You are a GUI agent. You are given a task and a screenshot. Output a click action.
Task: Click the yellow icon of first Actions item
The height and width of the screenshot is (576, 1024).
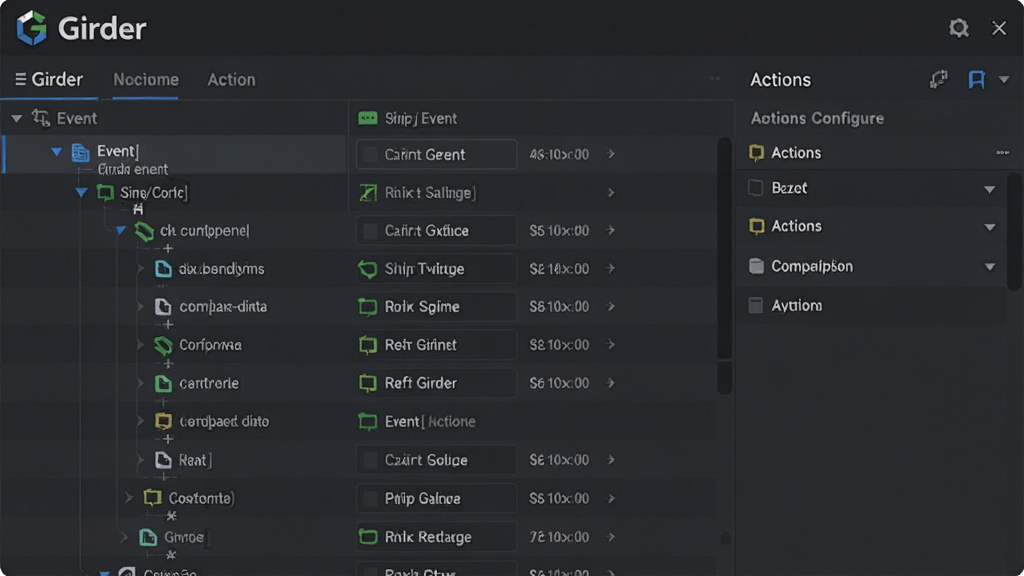coord(756,153)
